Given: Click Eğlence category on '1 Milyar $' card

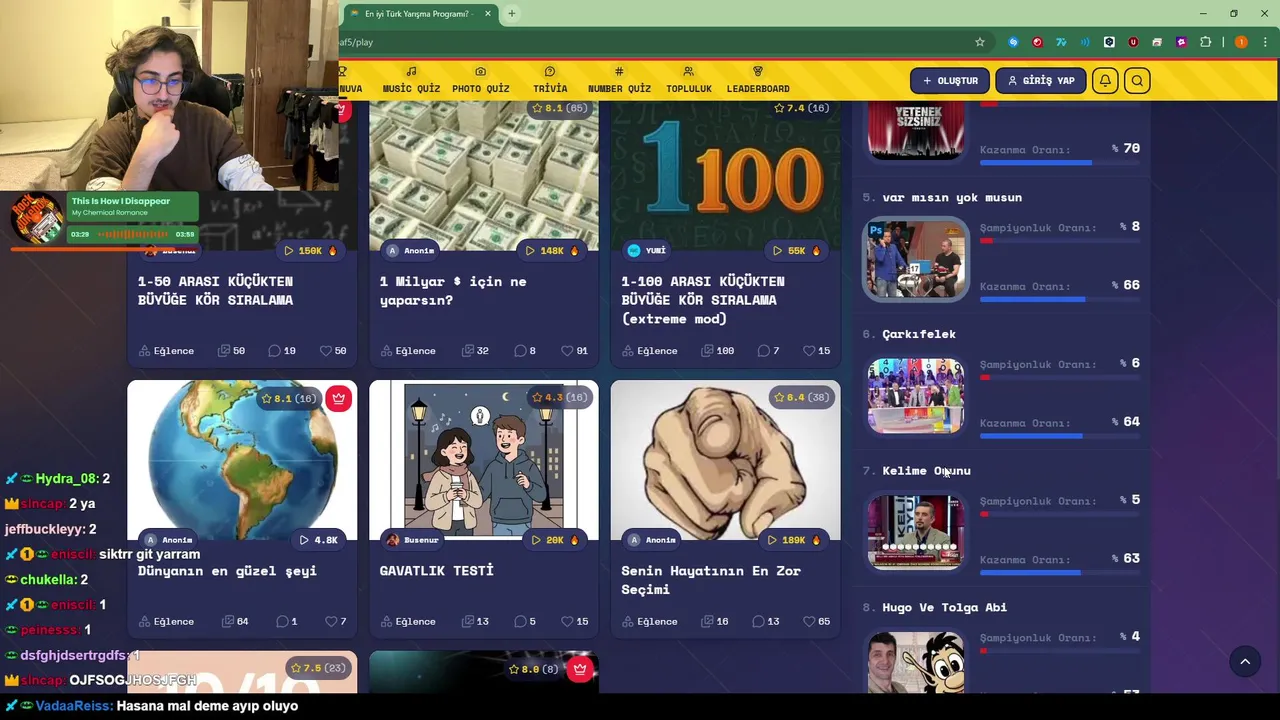Looking at the screenshot, I should click(x=408, y=351).
